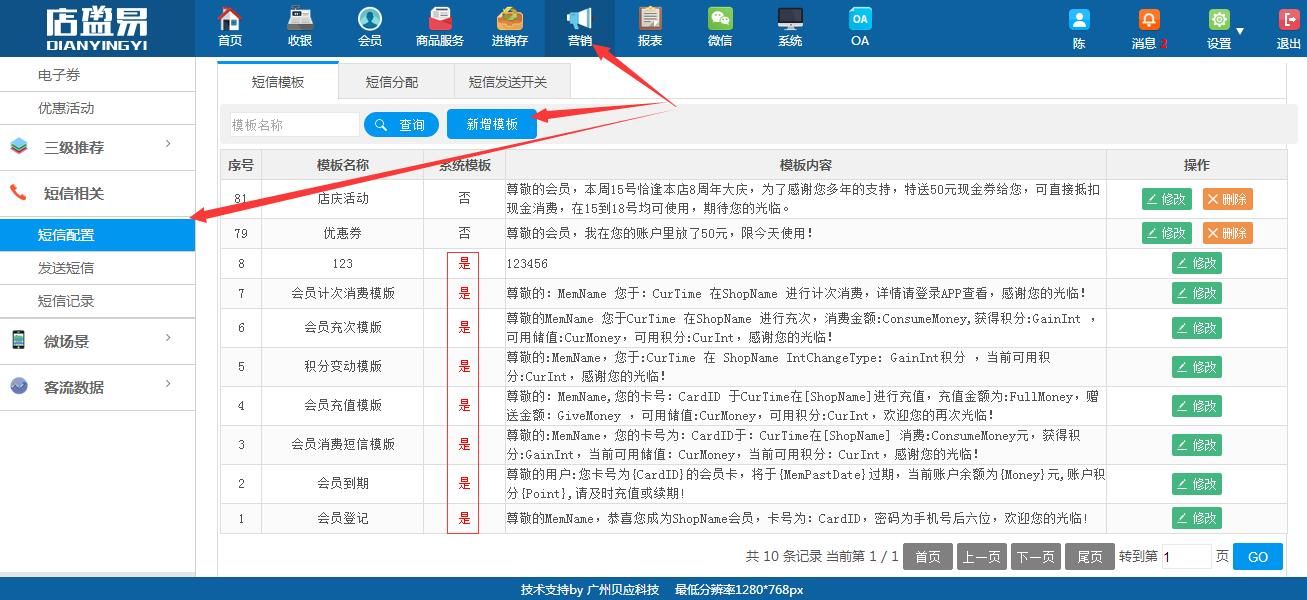Open the 首页 home icon

[230, 19]
